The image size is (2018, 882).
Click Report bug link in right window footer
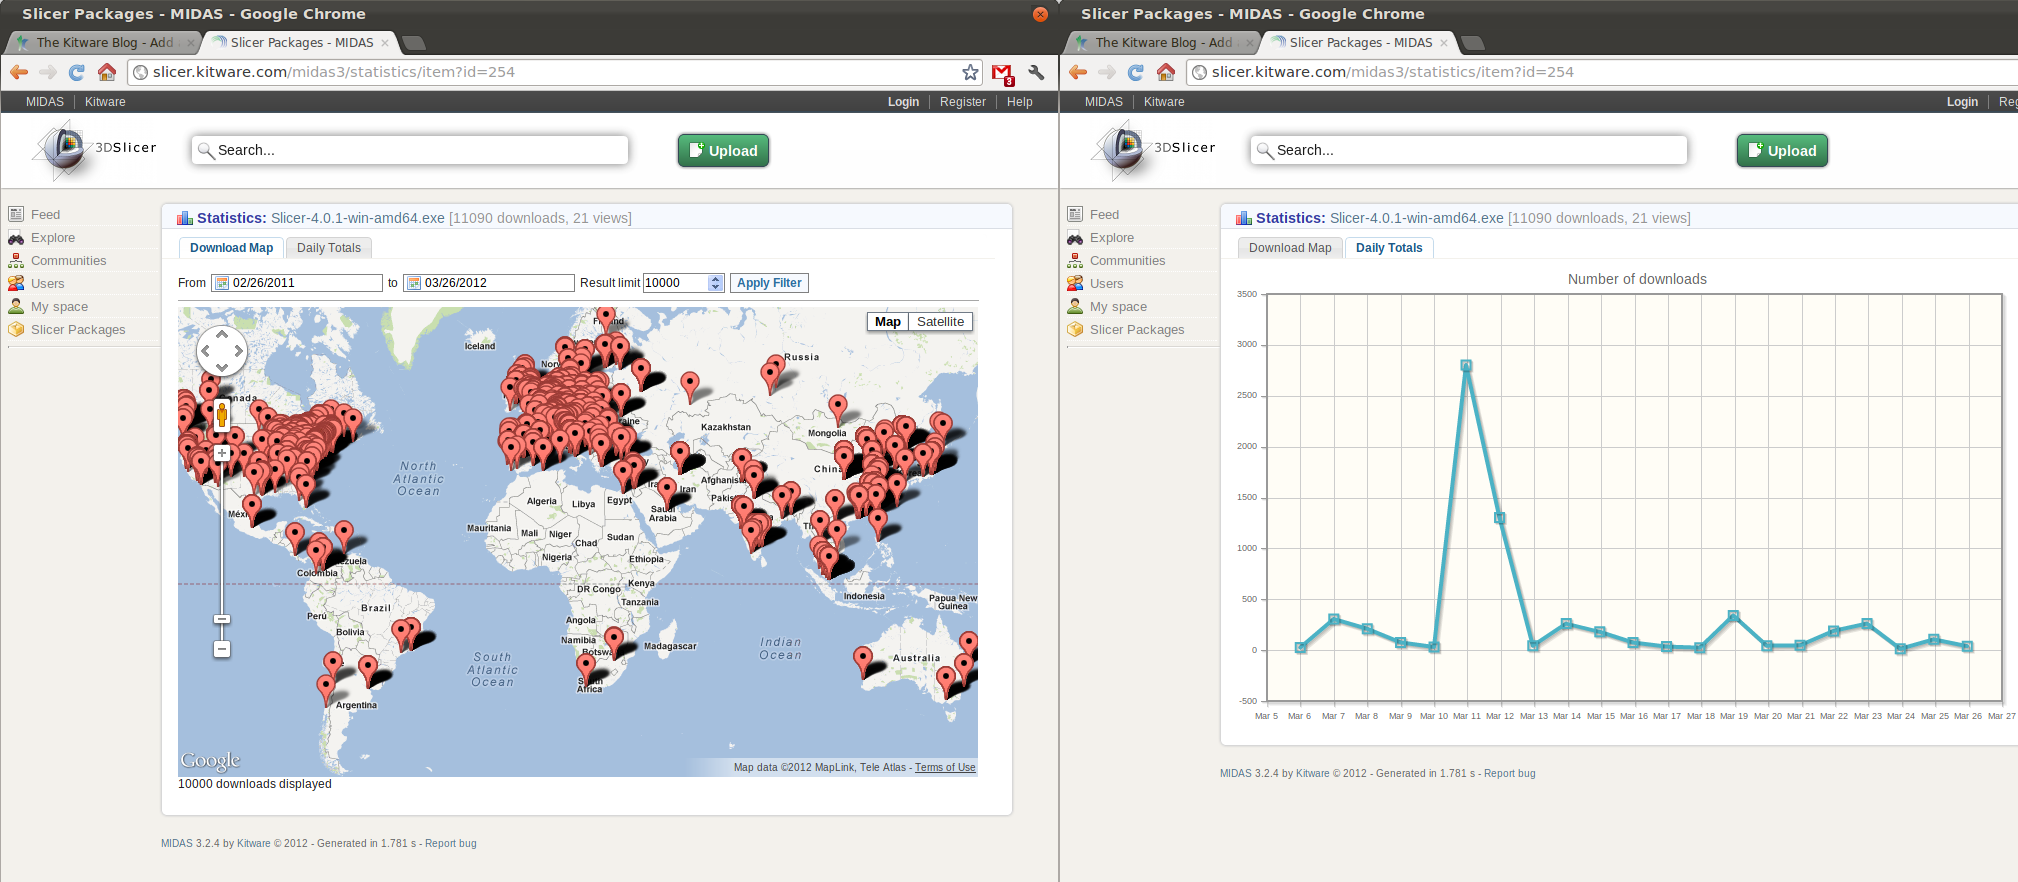[x=1510, y=774]
